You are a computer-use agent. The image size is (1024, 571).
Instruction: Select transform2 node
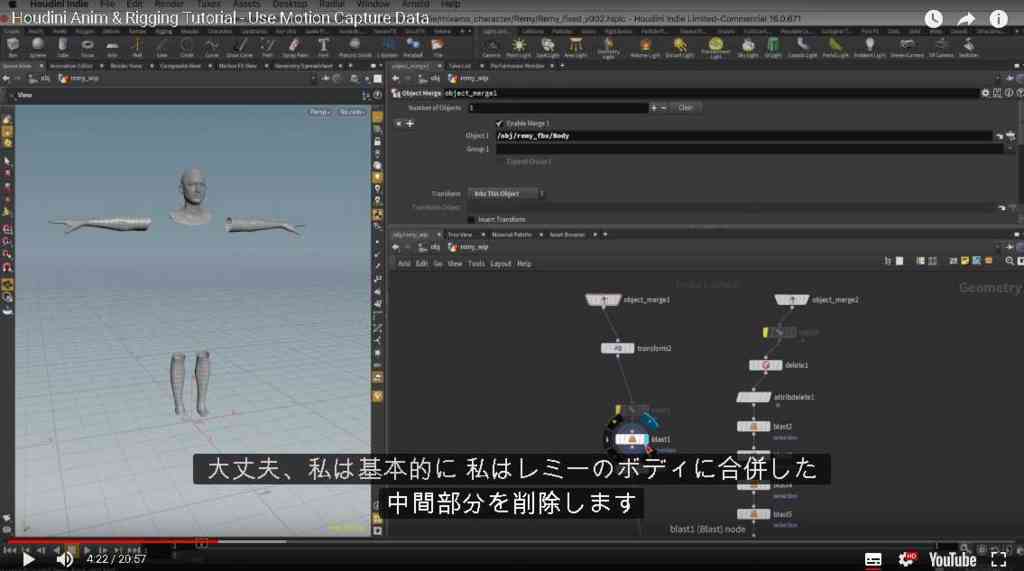click(x=617, y=348)
